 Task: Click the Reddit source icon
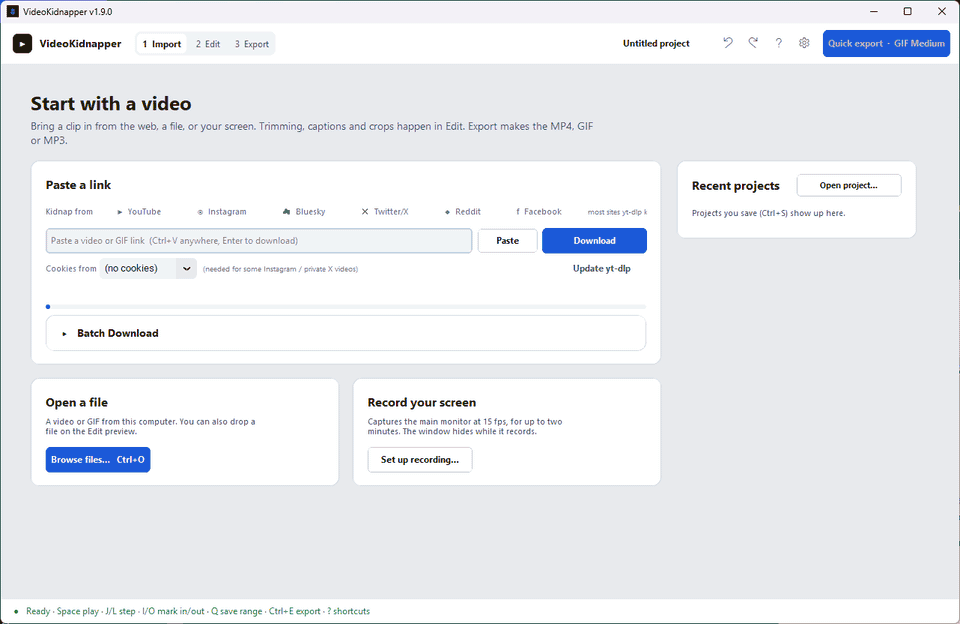448,212
